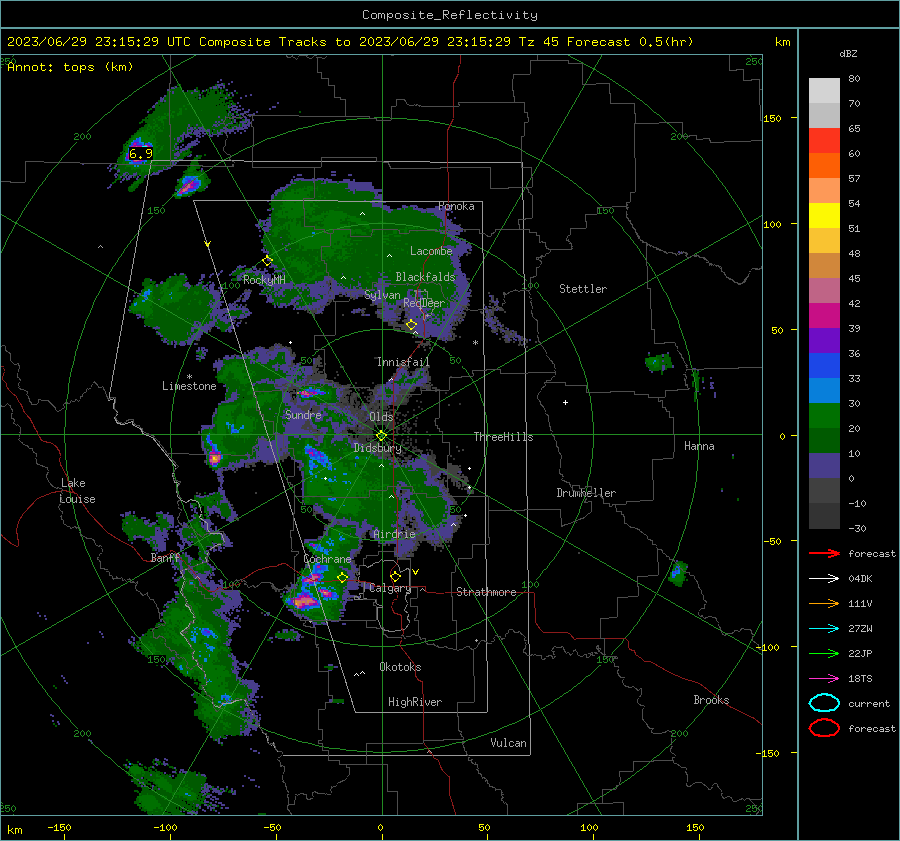The image size is (900, 841).
Task: Click the Lacombe city label
Action: pos(431,251)
